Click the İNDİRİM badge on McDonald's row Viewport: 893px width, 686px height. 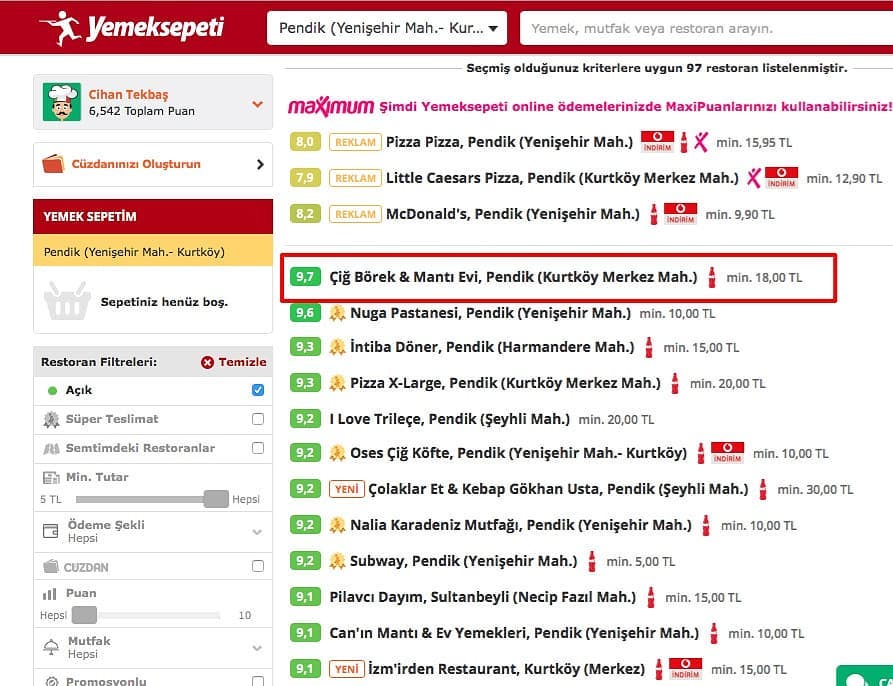pyautogui.click(x=680, y=213)
